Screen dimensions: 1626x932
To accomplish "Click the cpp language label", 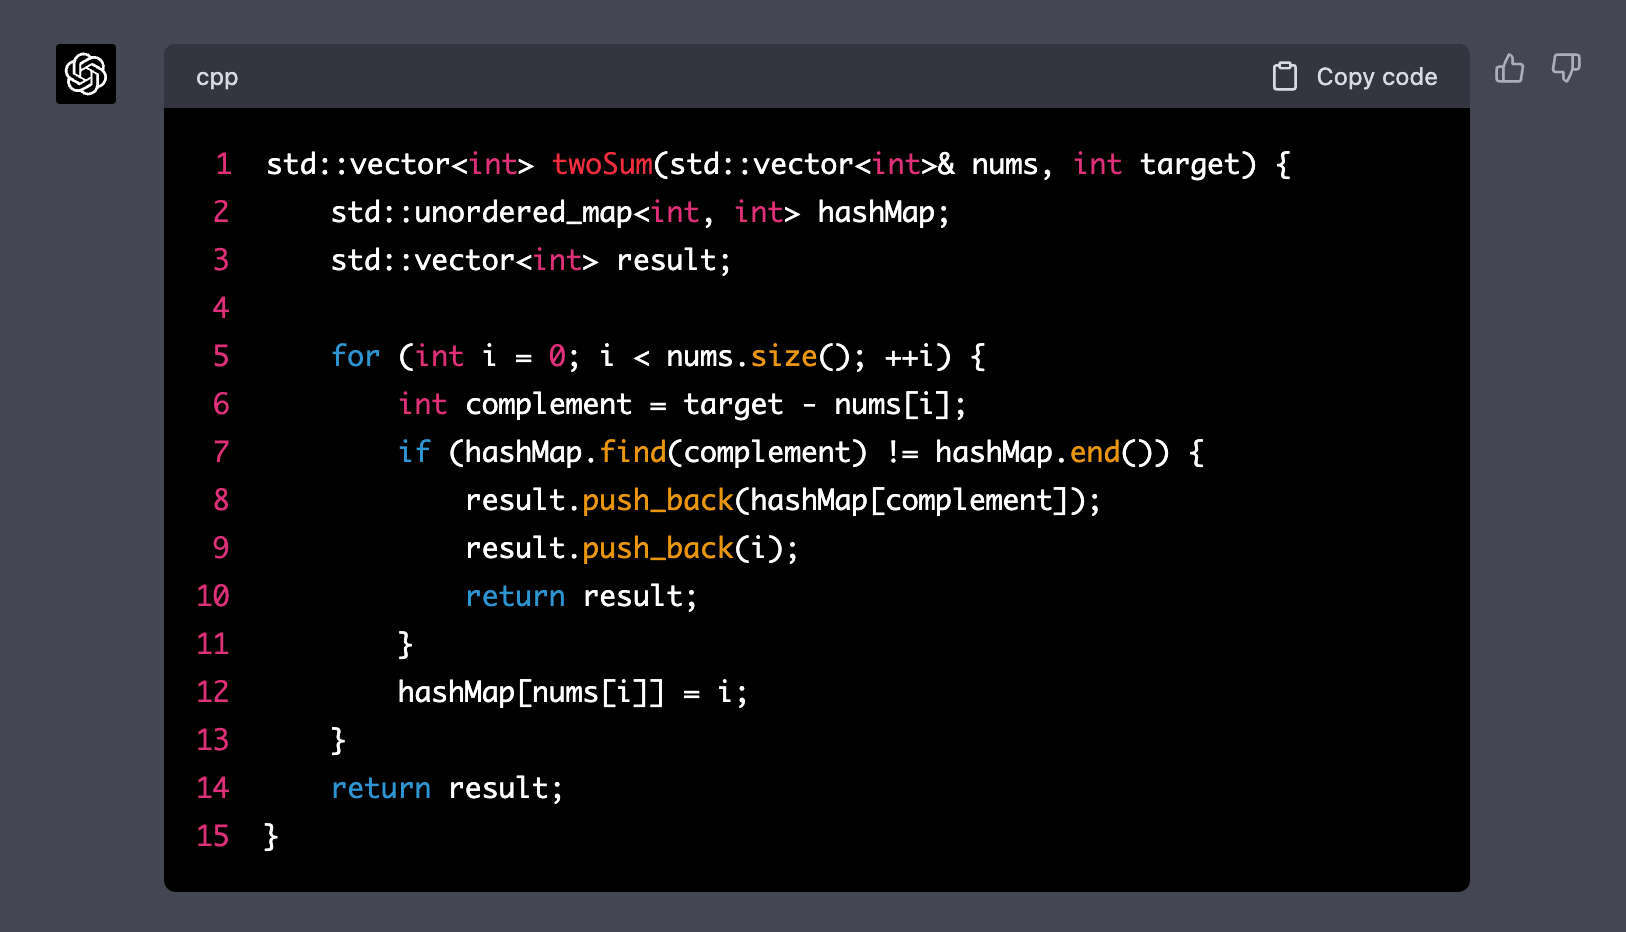I will coord(216,77).
